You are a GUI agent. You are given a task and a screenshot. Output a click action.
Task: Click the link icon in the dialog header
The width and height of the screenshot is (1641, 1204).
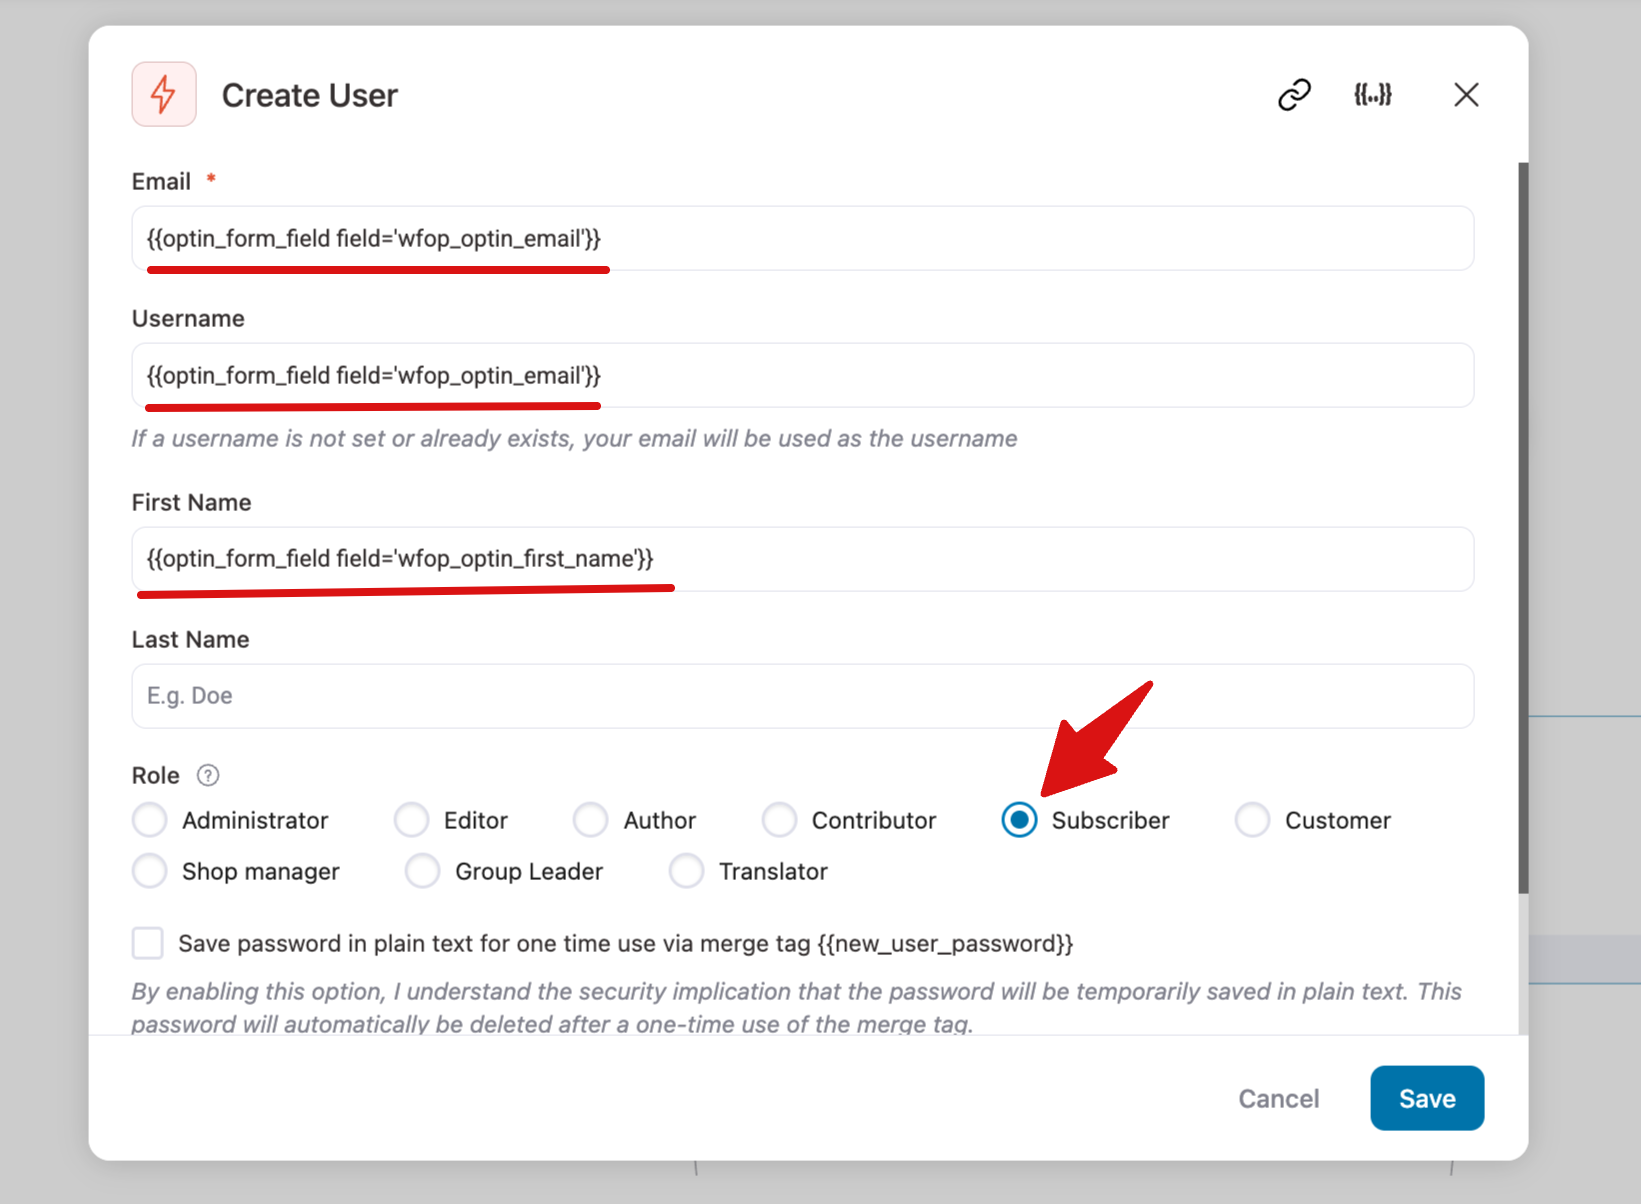coord(1294,94)
